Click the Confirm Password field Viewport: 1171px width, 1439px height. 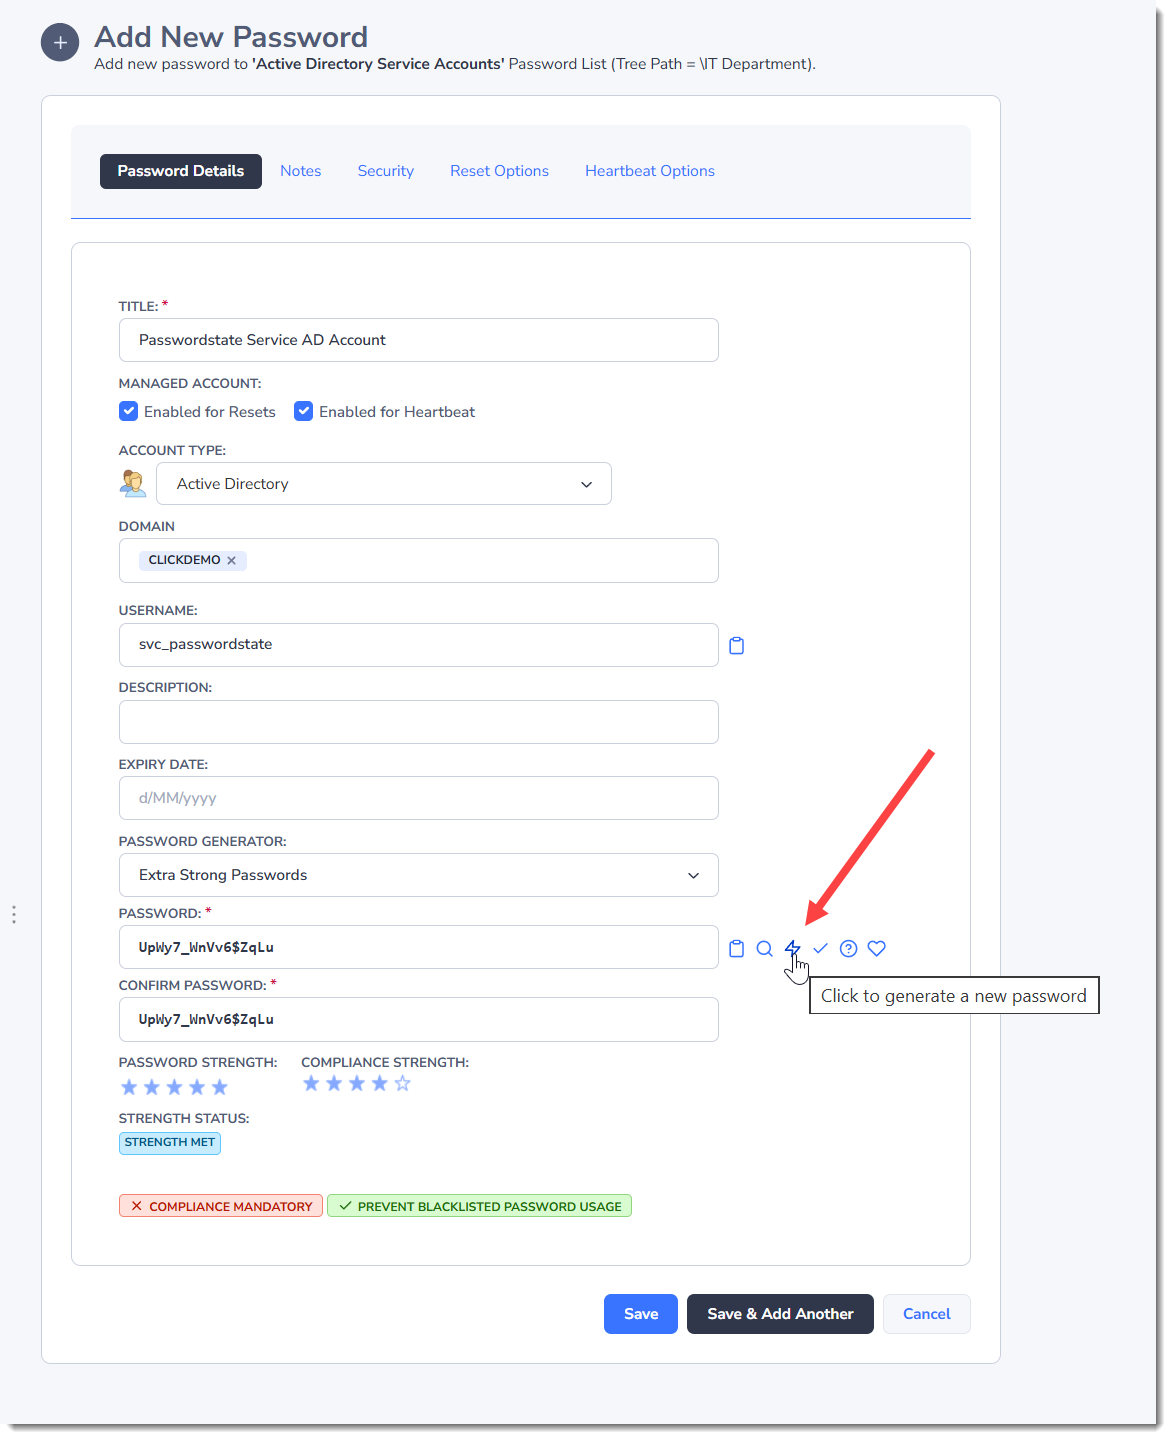click(419, 1020)
